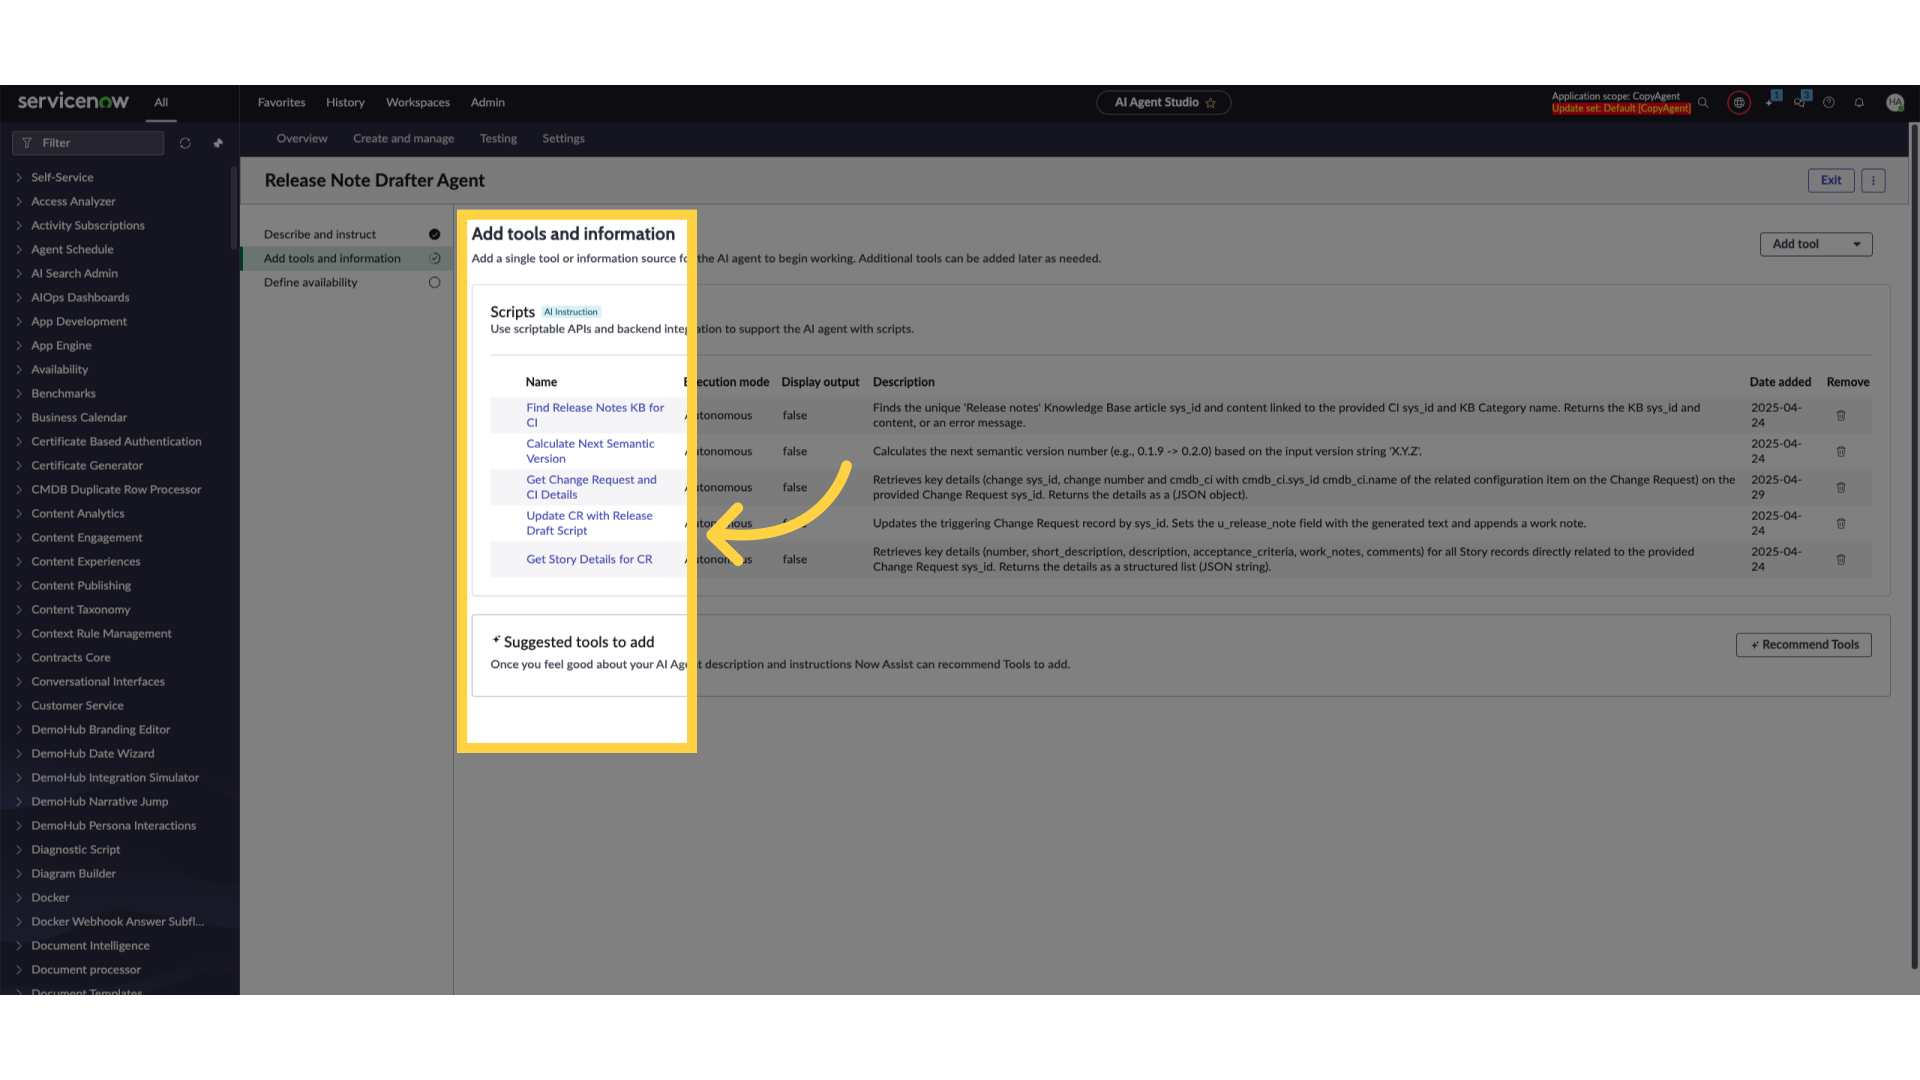Go to the Describe and instruct step
This screenshot has width=1920, height=1080.
[320, 234]
